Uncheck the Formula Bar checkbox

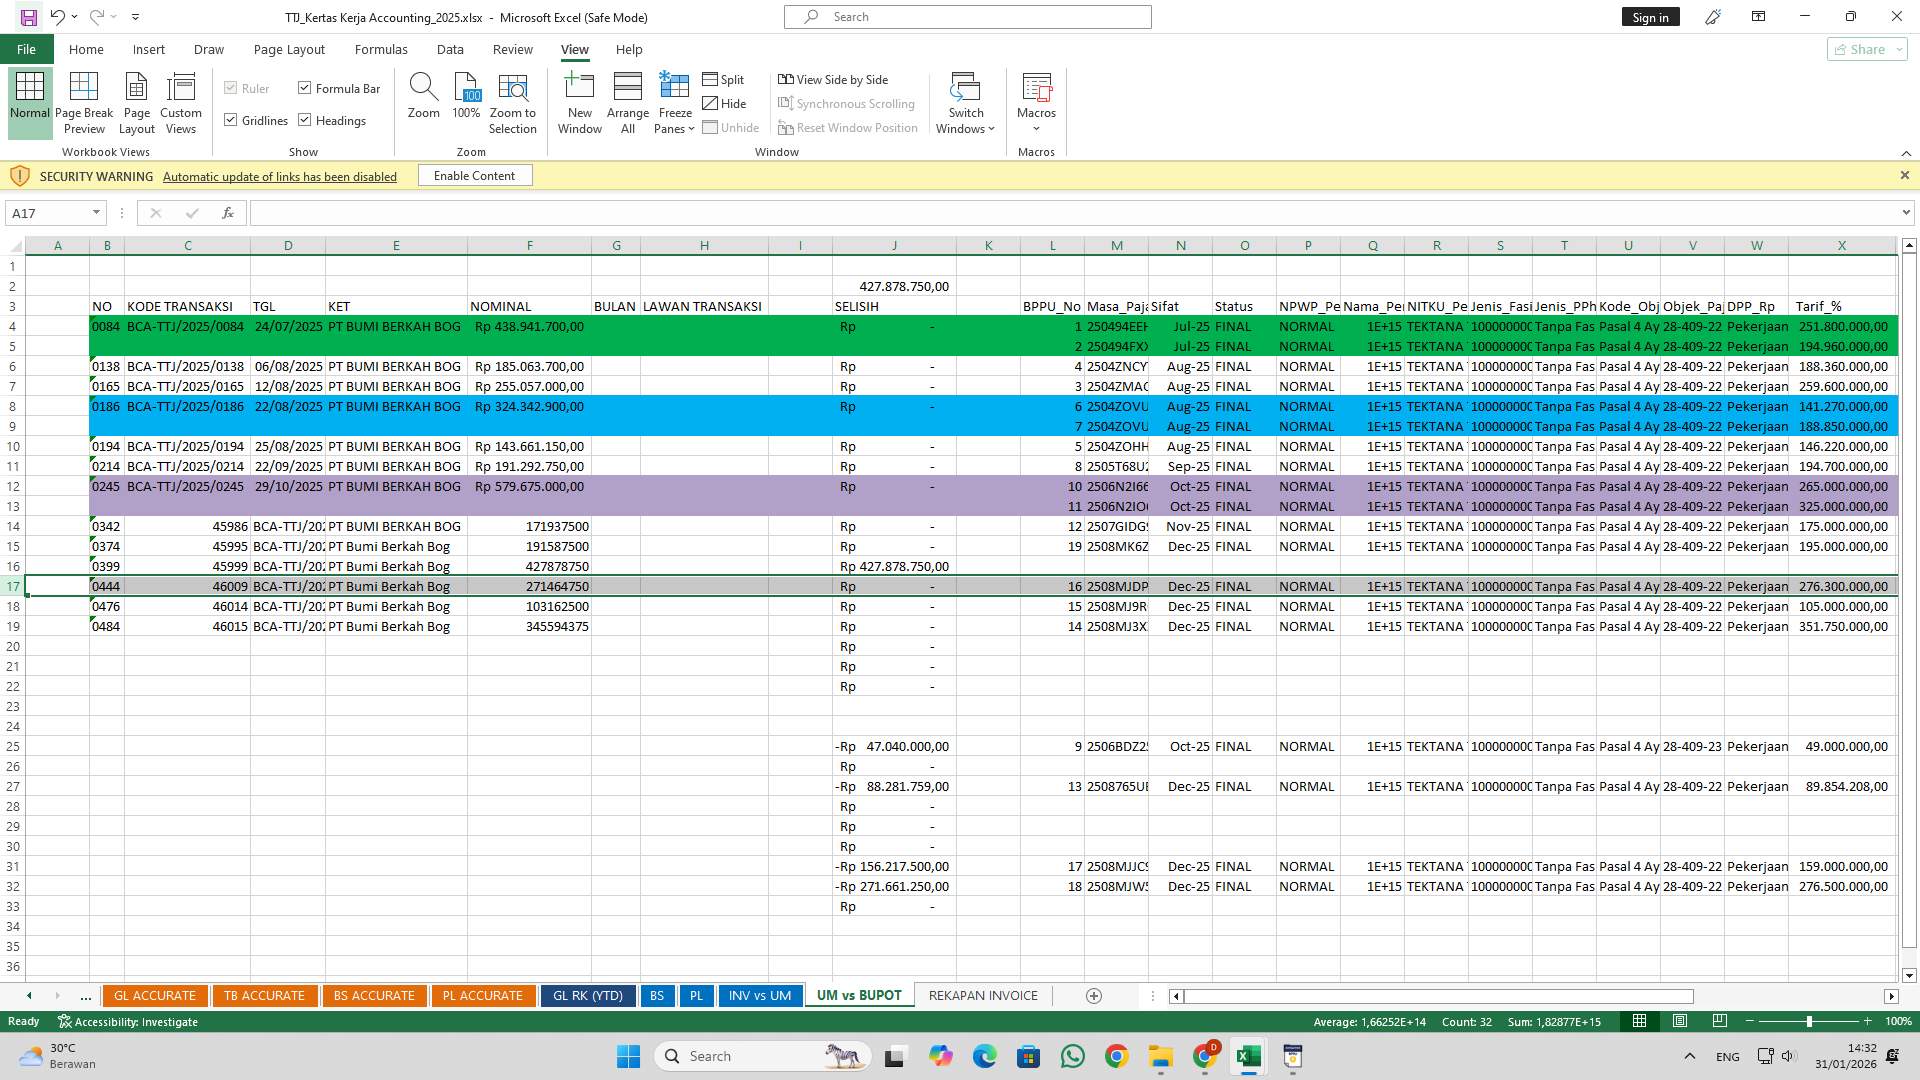pos(305,88)
